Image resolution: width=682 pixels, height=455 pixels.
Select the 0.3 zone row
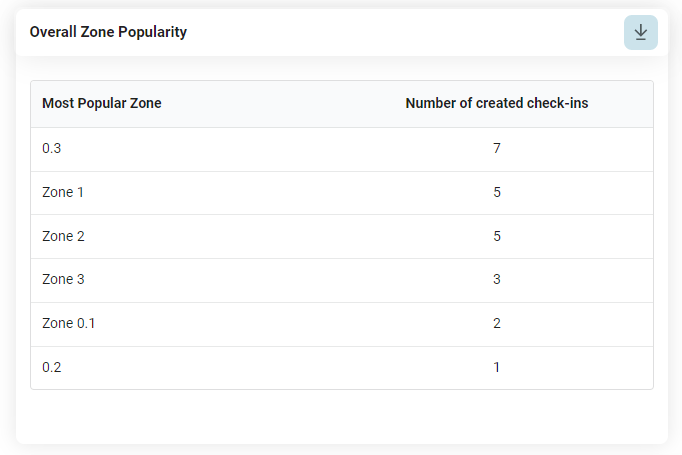pos(341,149)
